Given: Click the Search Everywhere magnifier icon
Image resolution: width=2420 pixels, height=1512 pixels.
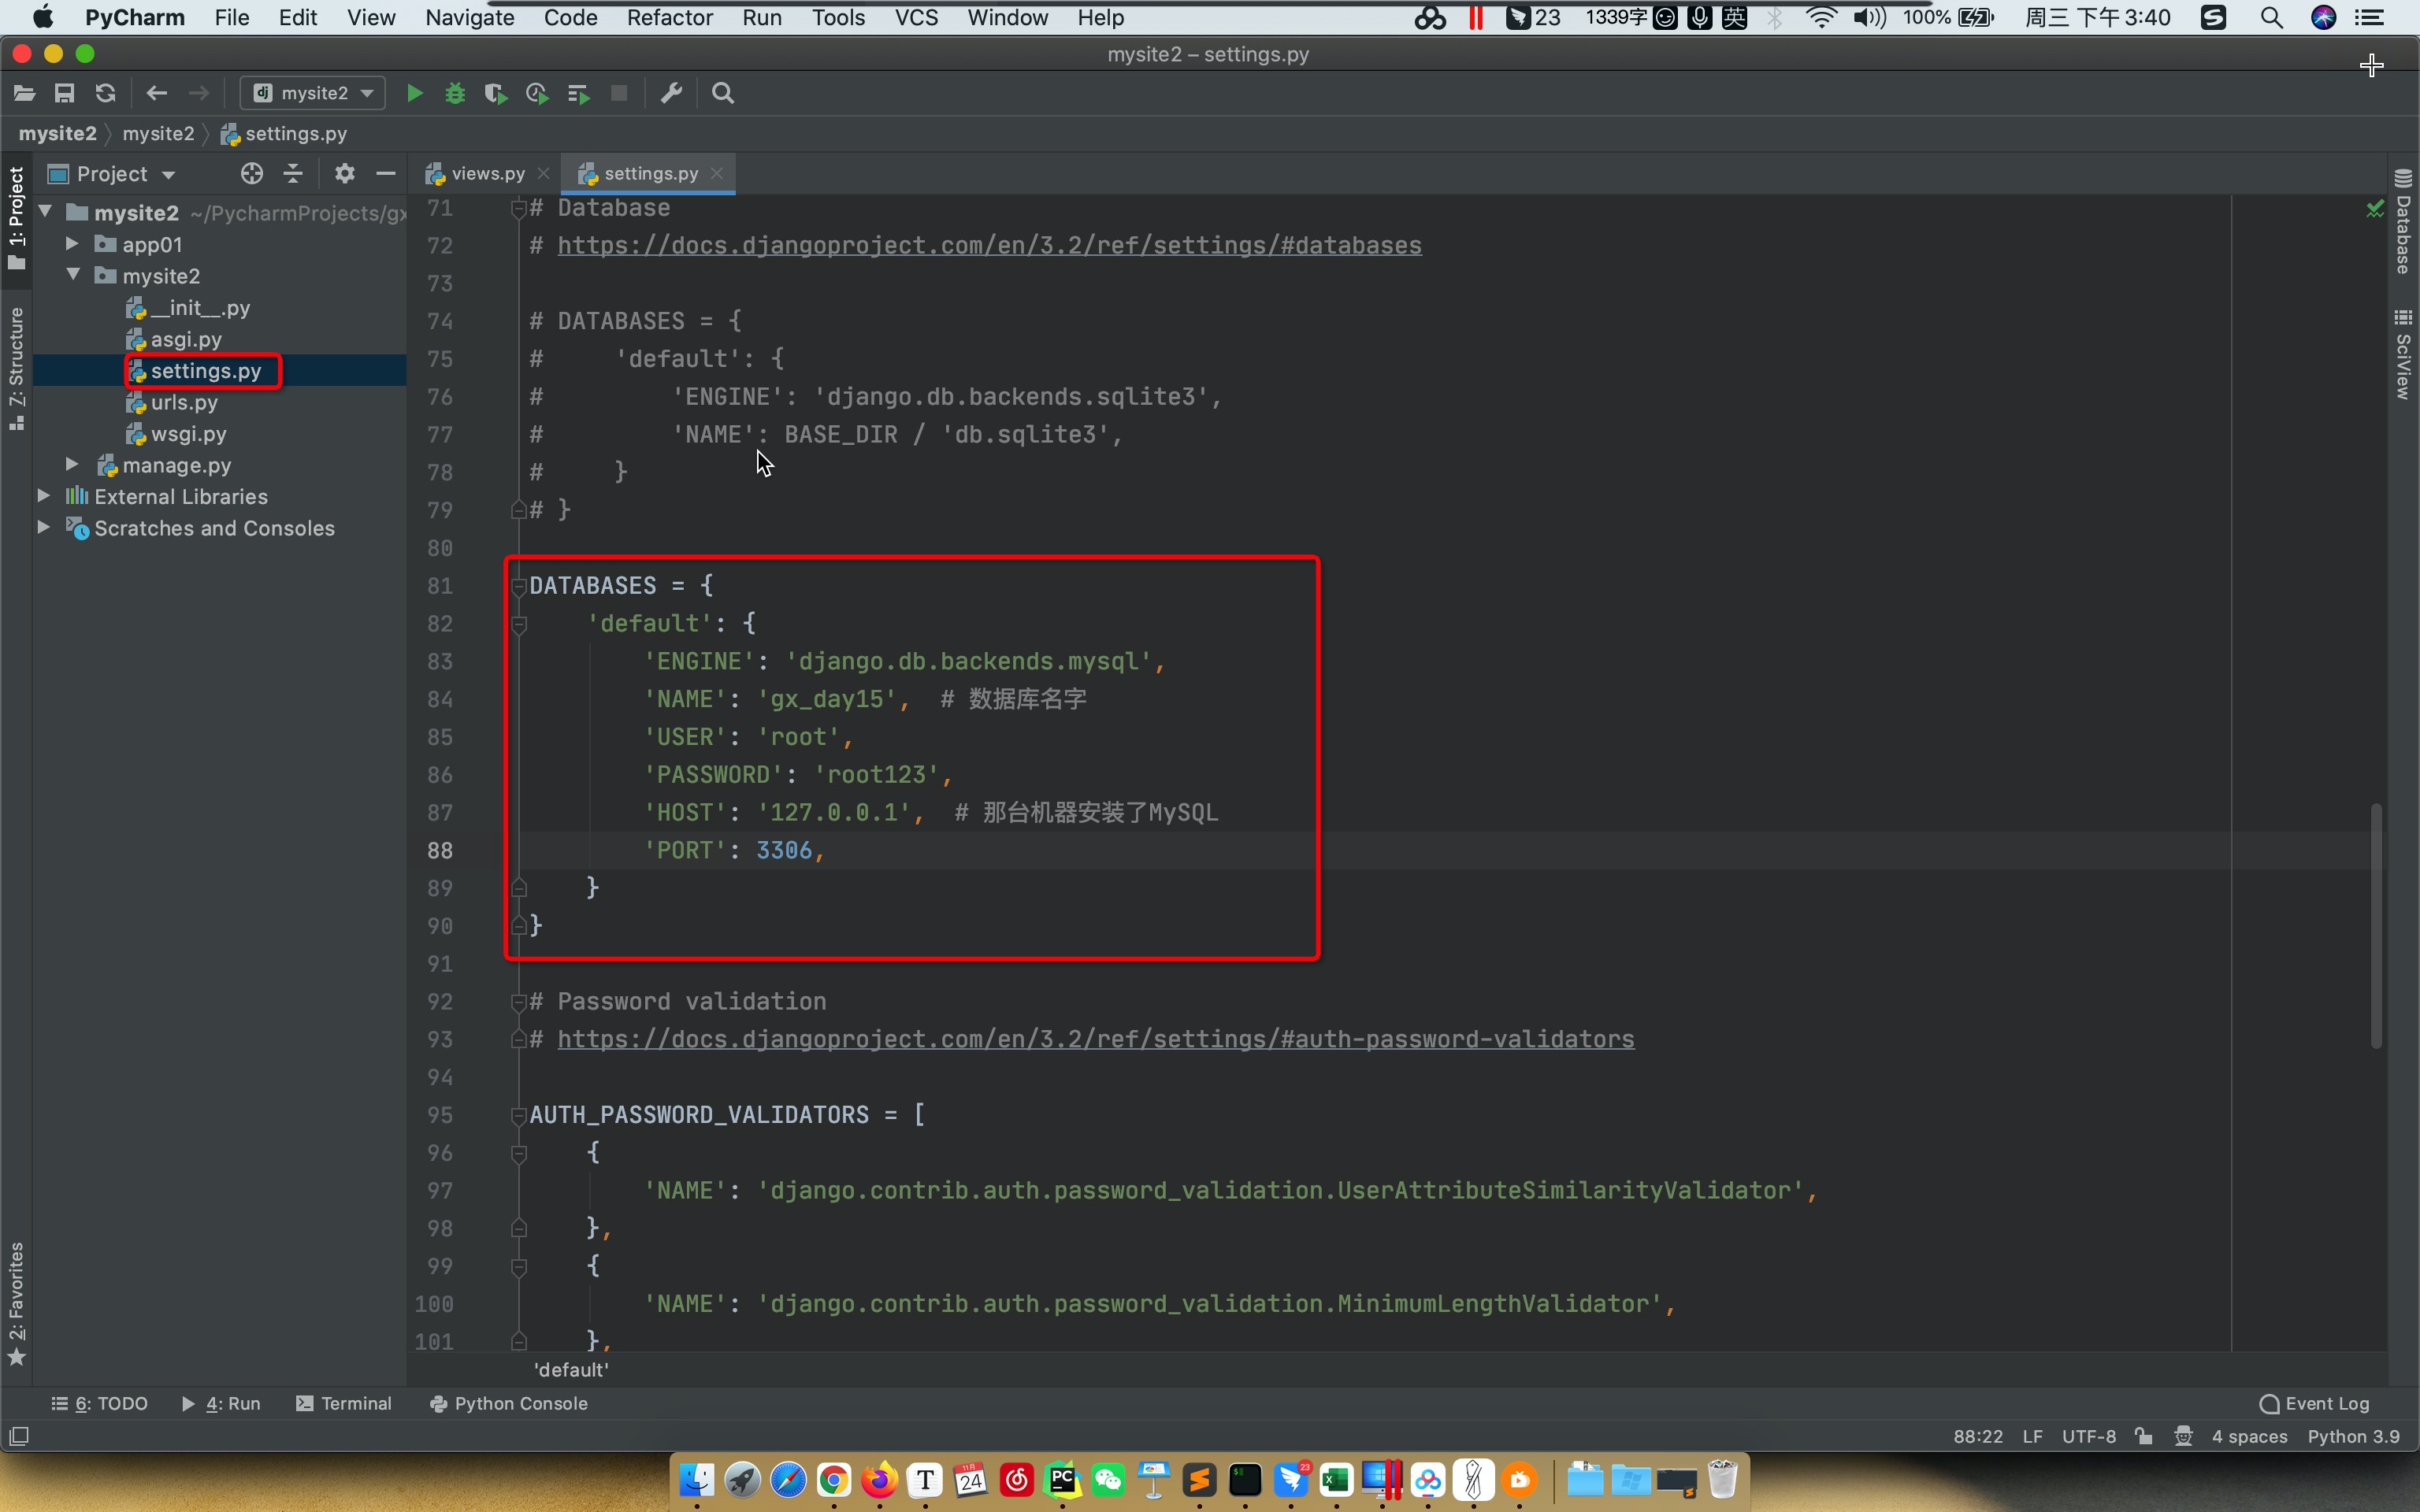Looking at the screenshot, I should 723,93.
